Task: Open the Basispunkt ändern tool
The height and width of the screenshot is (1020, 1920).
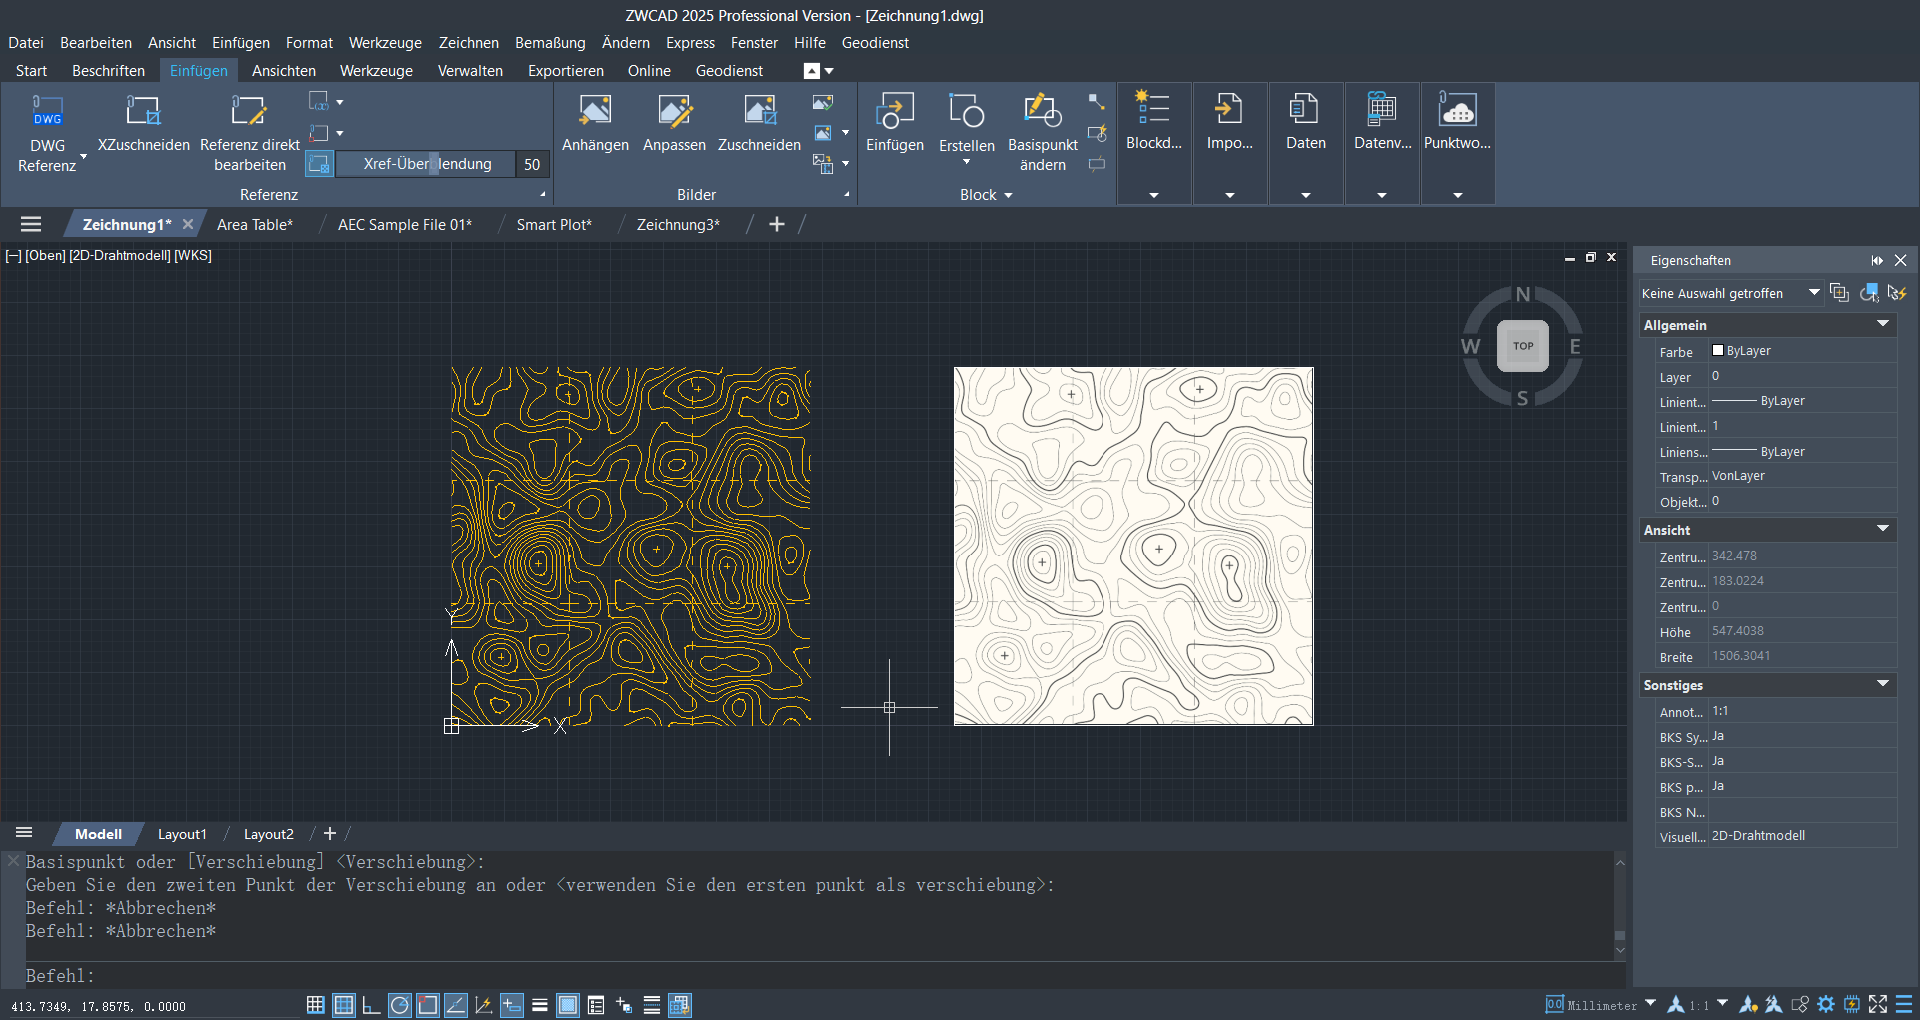Action: pyautogui.click(x=1042, y=111)
